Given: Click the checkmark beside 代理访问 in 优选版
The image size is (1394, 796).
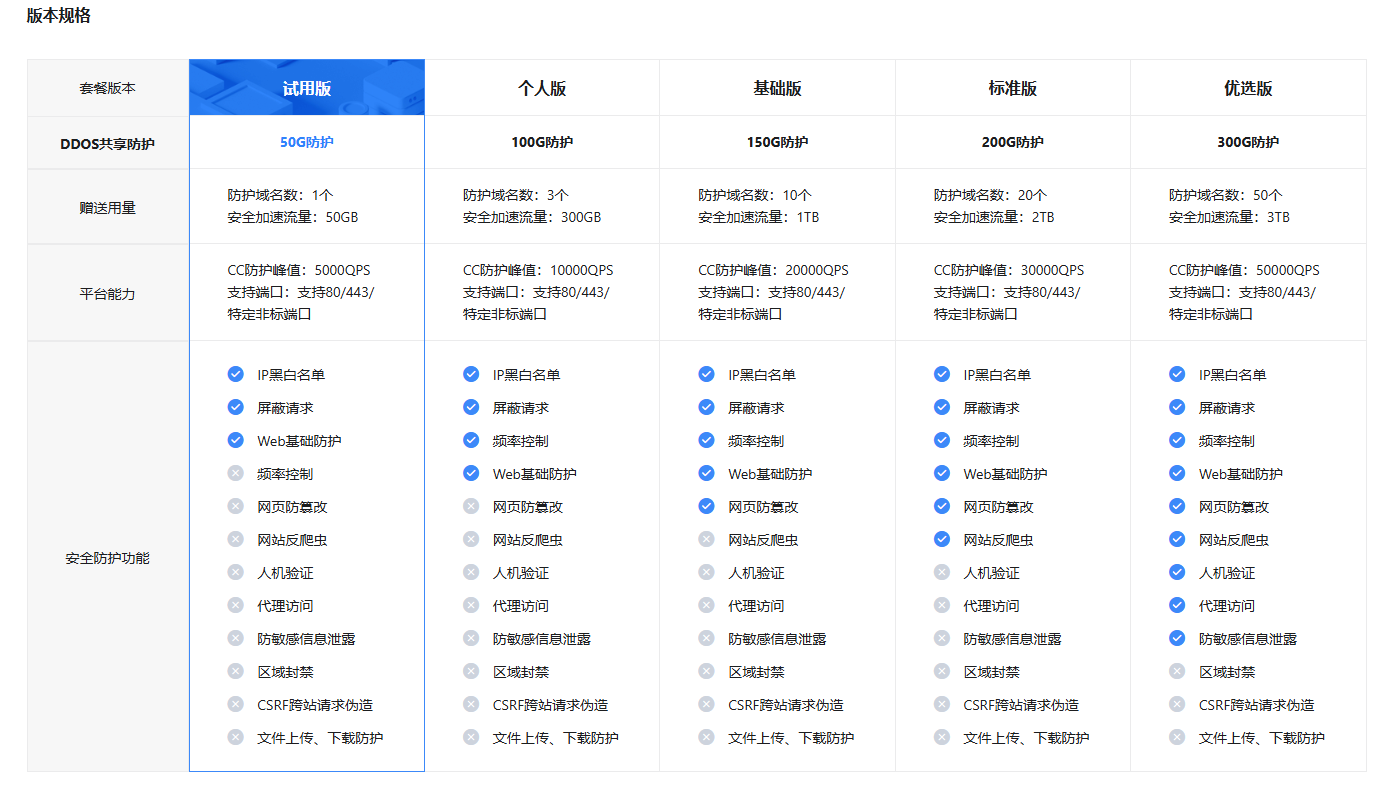Looking at the screenshot, I should point(1177,605).
